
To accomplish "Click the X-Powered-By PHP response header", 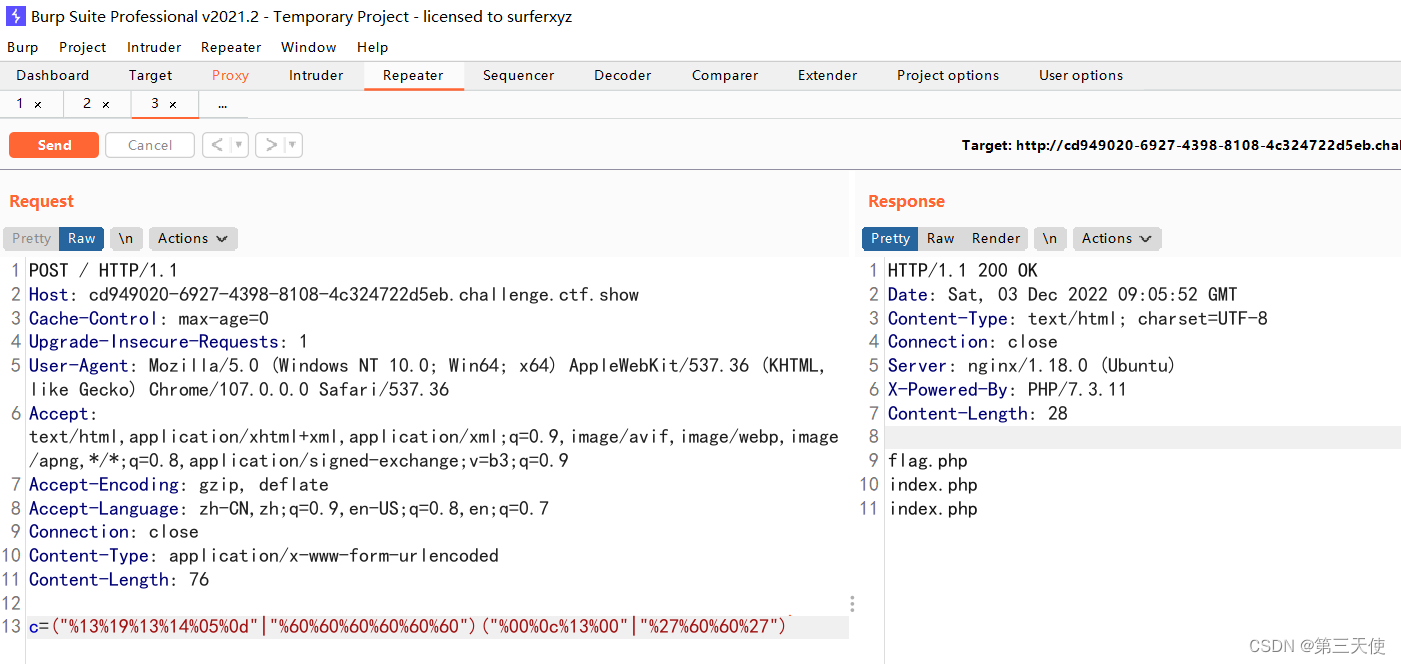I will coord(1007,390).
